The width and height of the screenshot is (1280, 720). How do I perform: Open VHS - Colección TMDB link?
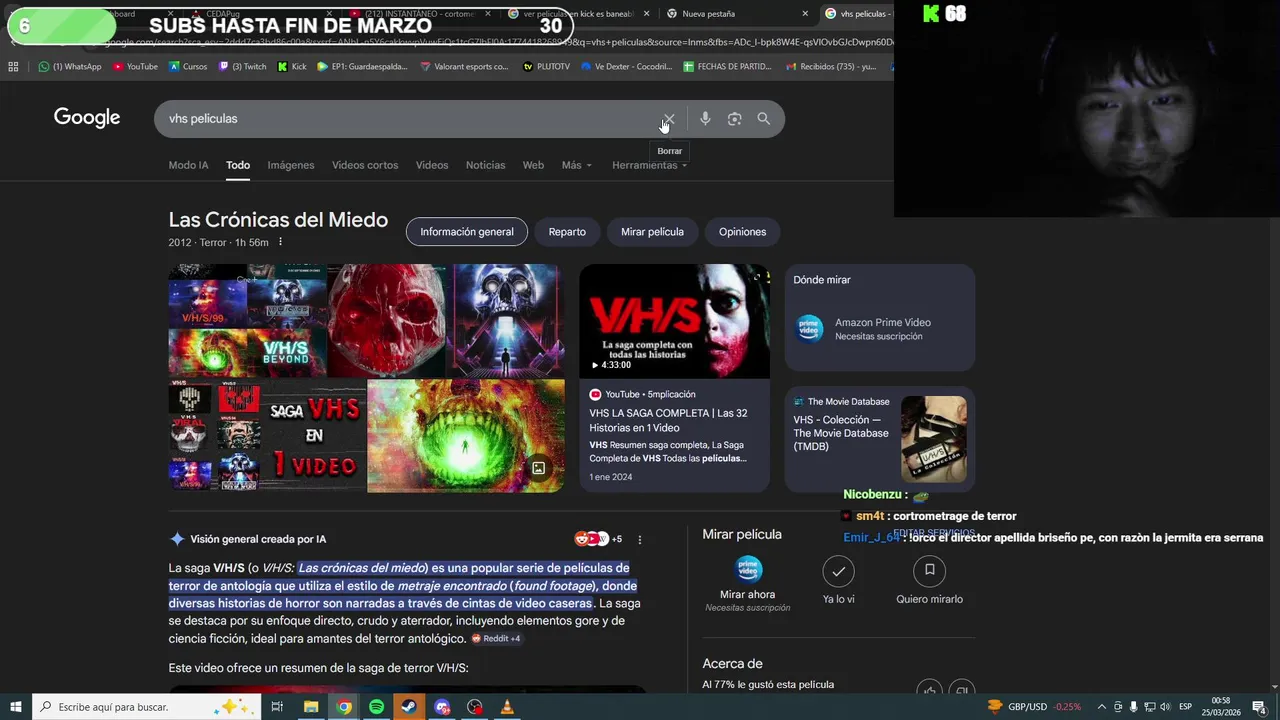click(841, 433)
